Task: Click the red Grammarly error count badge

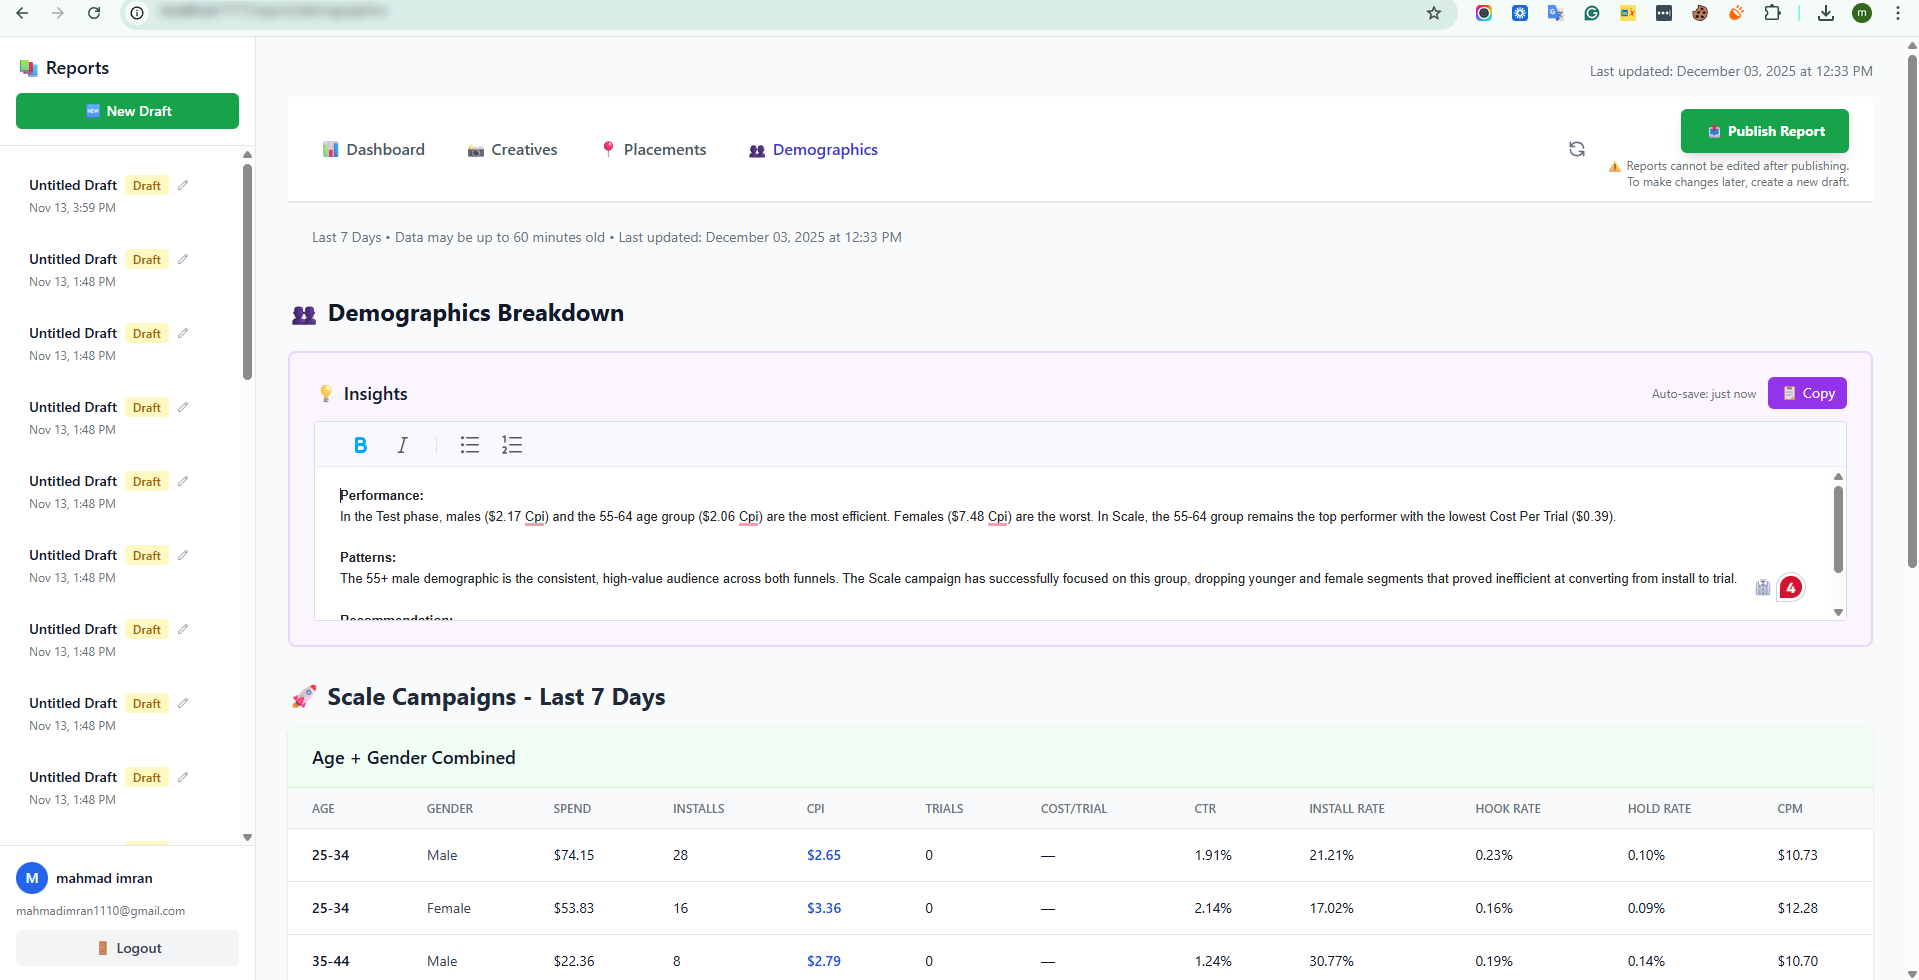Action: [1790, 587]
